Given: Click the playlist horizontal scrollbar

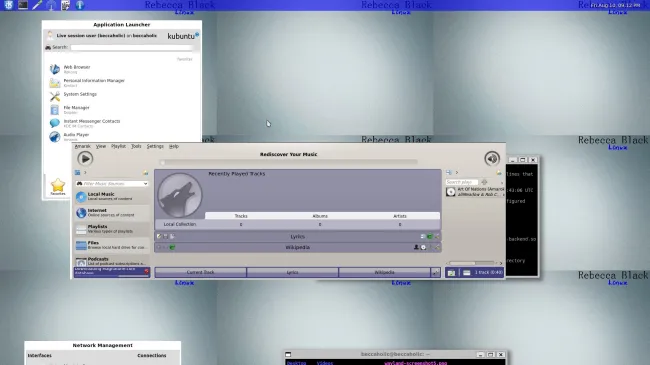Looking at the screenshot, I should point(472,263).
